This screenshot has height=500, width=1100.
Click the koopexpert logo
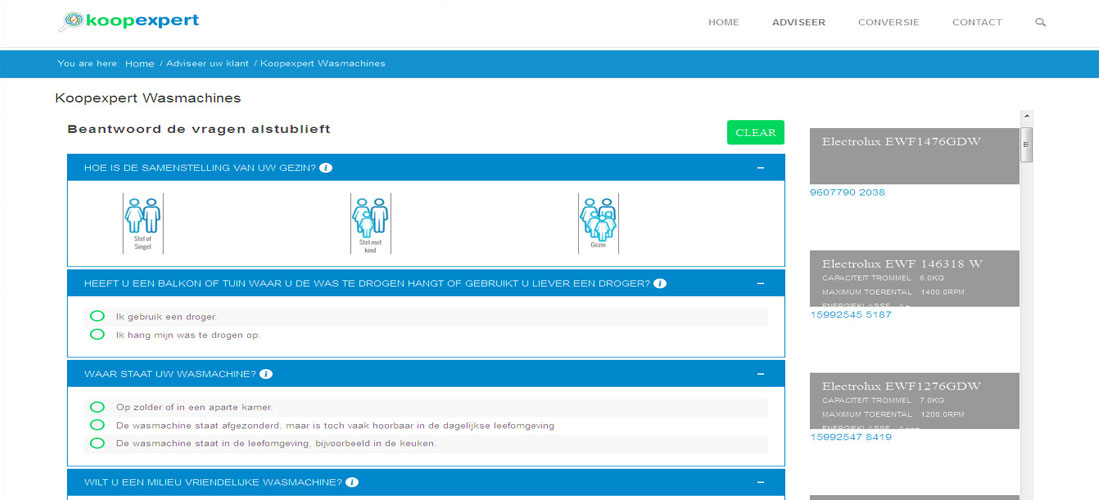tap(129, 22)
